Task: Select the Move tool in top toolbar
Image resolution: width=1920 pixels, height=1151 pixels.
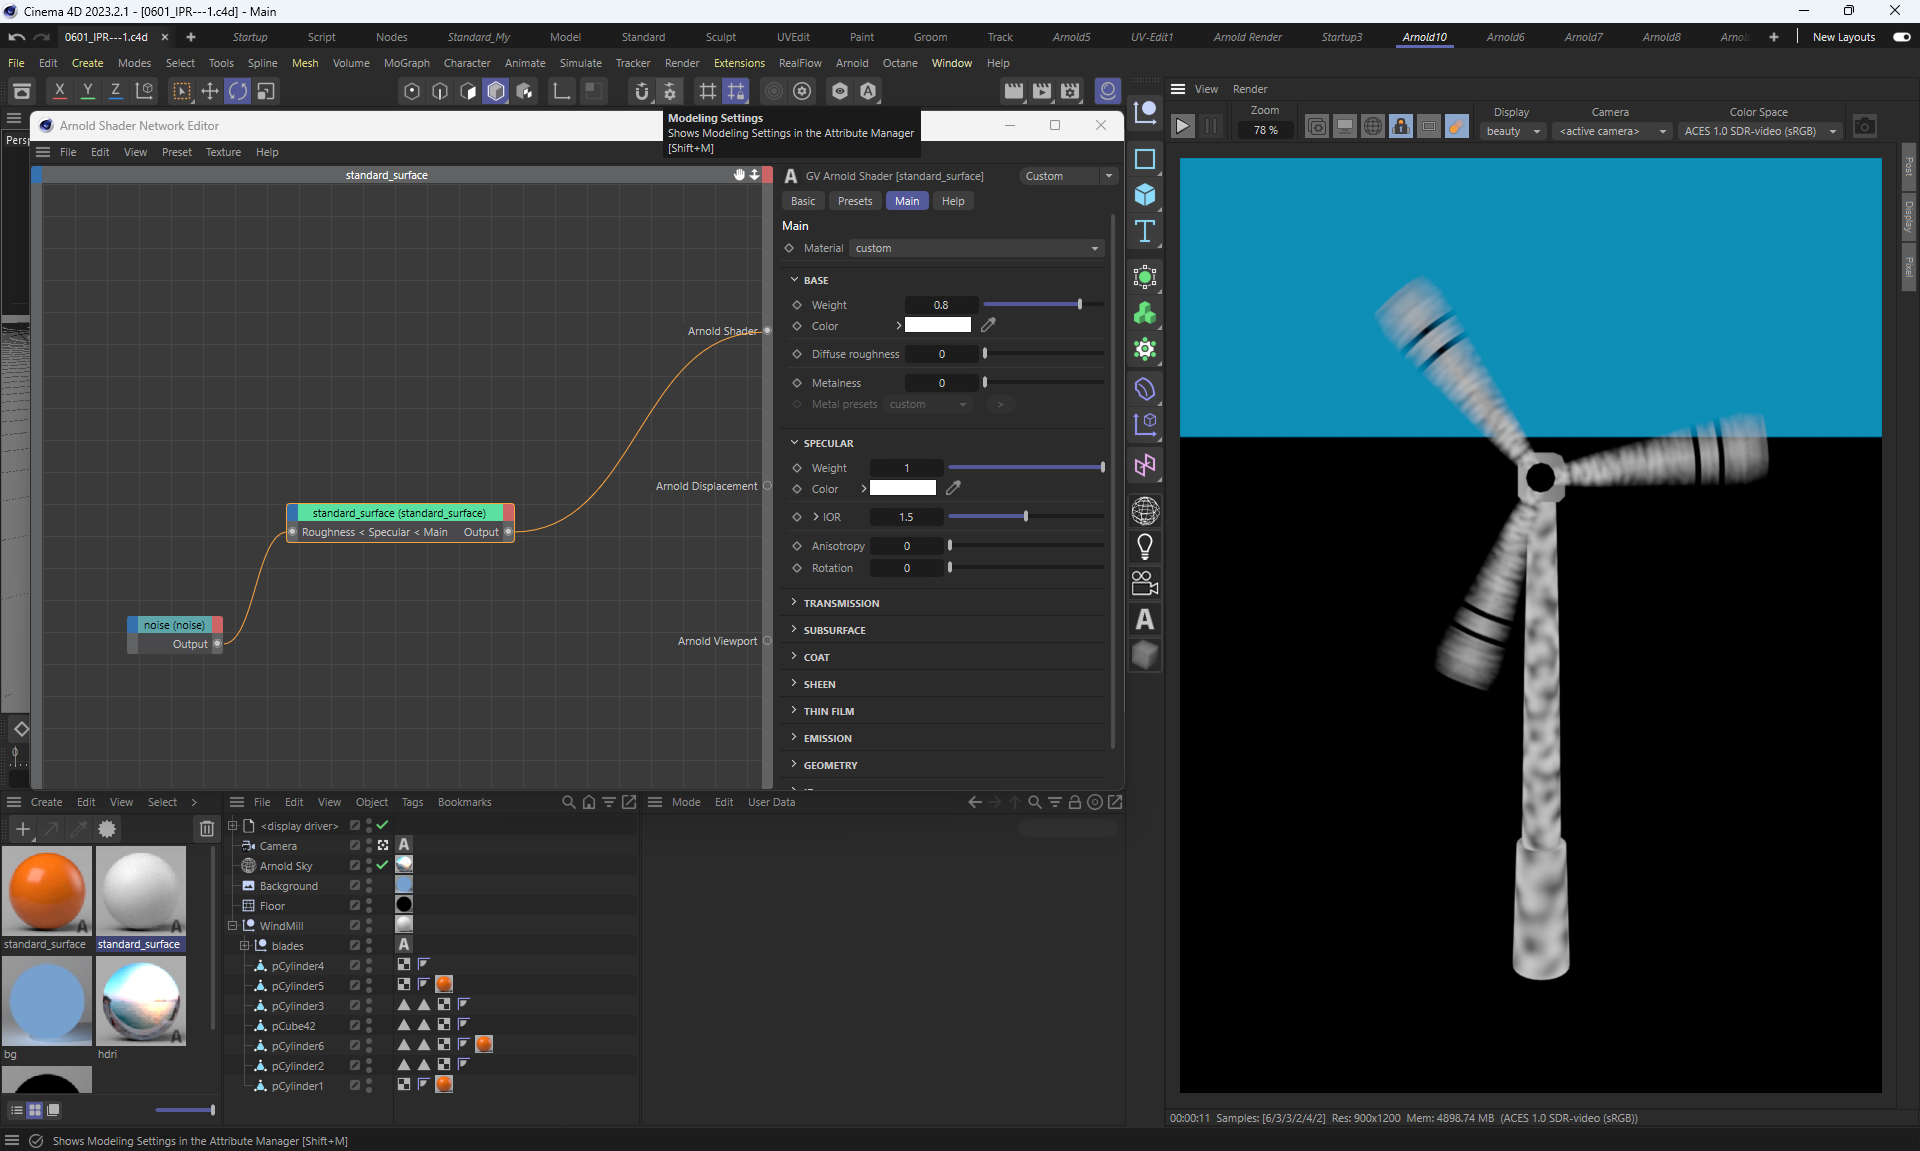Action: coord(210,91)
